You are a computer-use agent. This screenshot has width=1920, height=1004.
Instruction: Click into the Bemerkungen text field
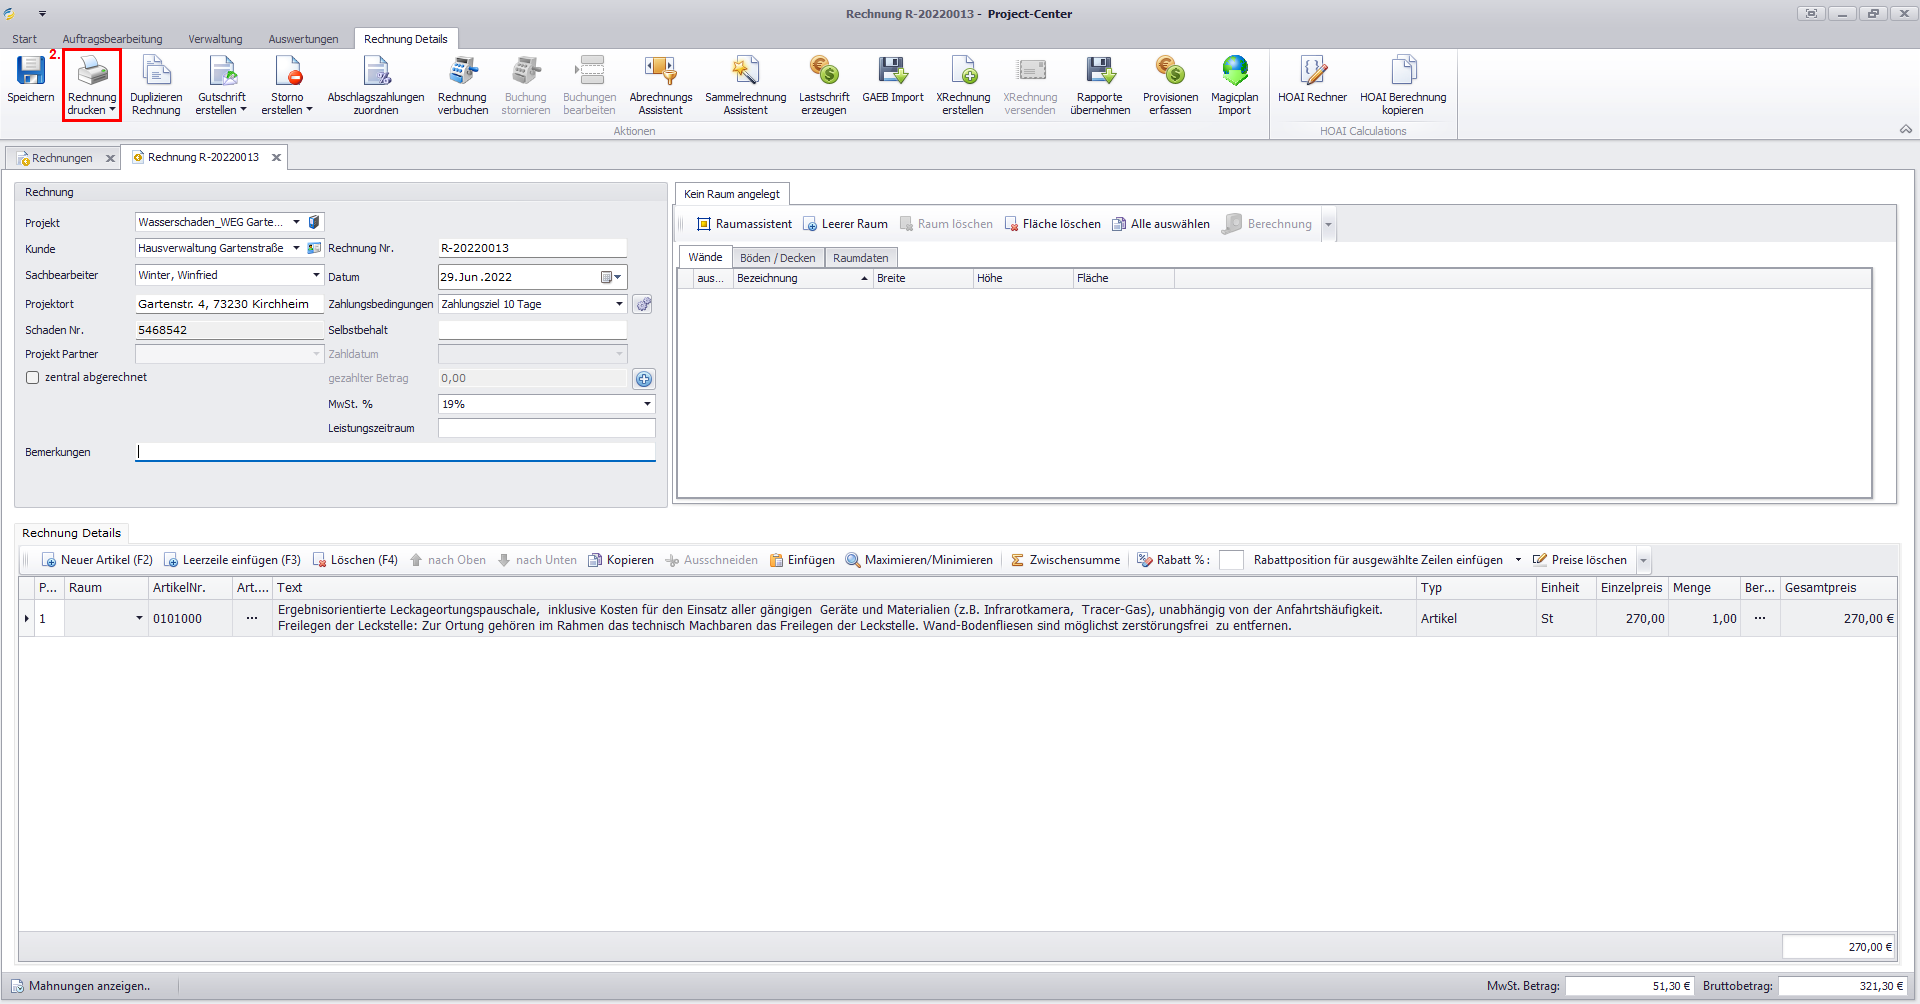point(395,452)
